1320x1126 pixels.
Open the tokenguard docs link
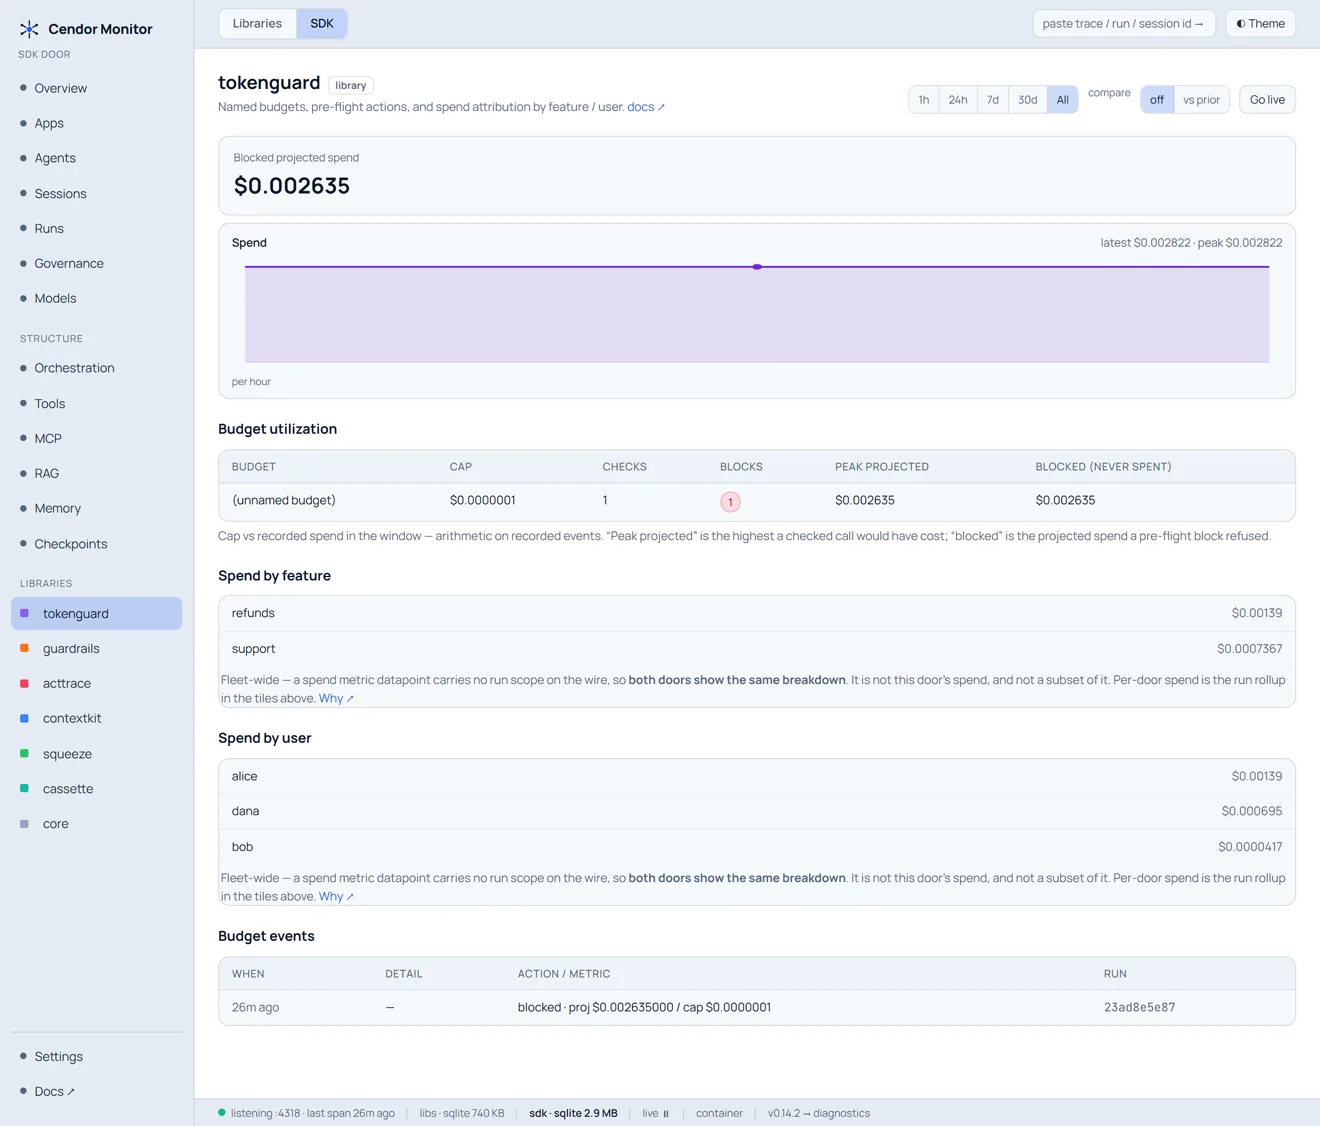point(645,107)
